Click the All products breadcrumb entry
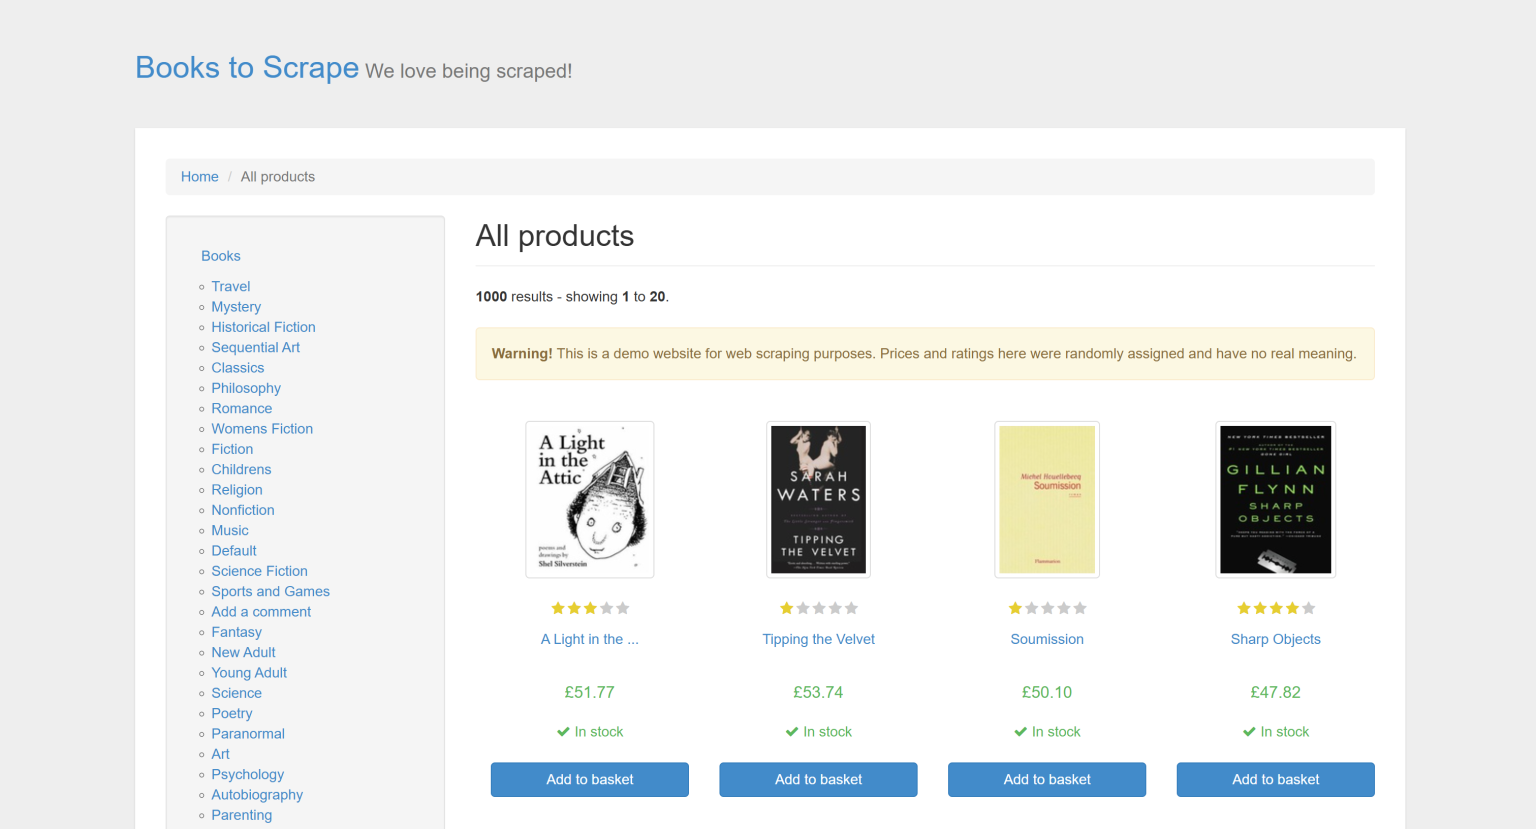 [277, 176]
